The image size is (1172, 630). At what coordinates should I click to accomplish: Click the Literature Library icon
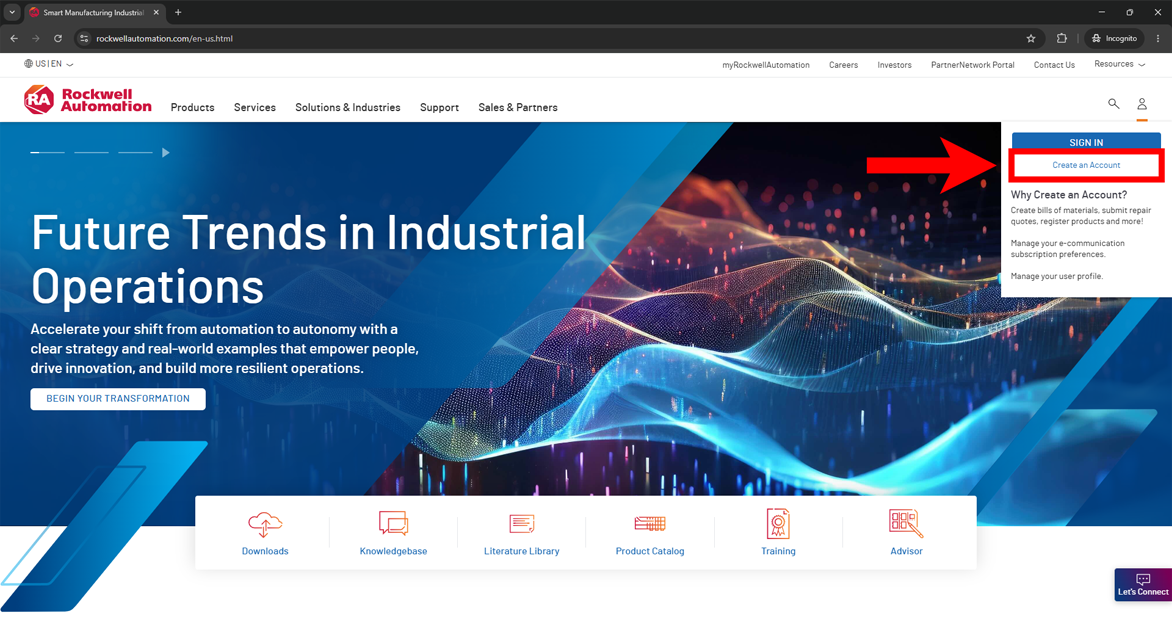522,523
